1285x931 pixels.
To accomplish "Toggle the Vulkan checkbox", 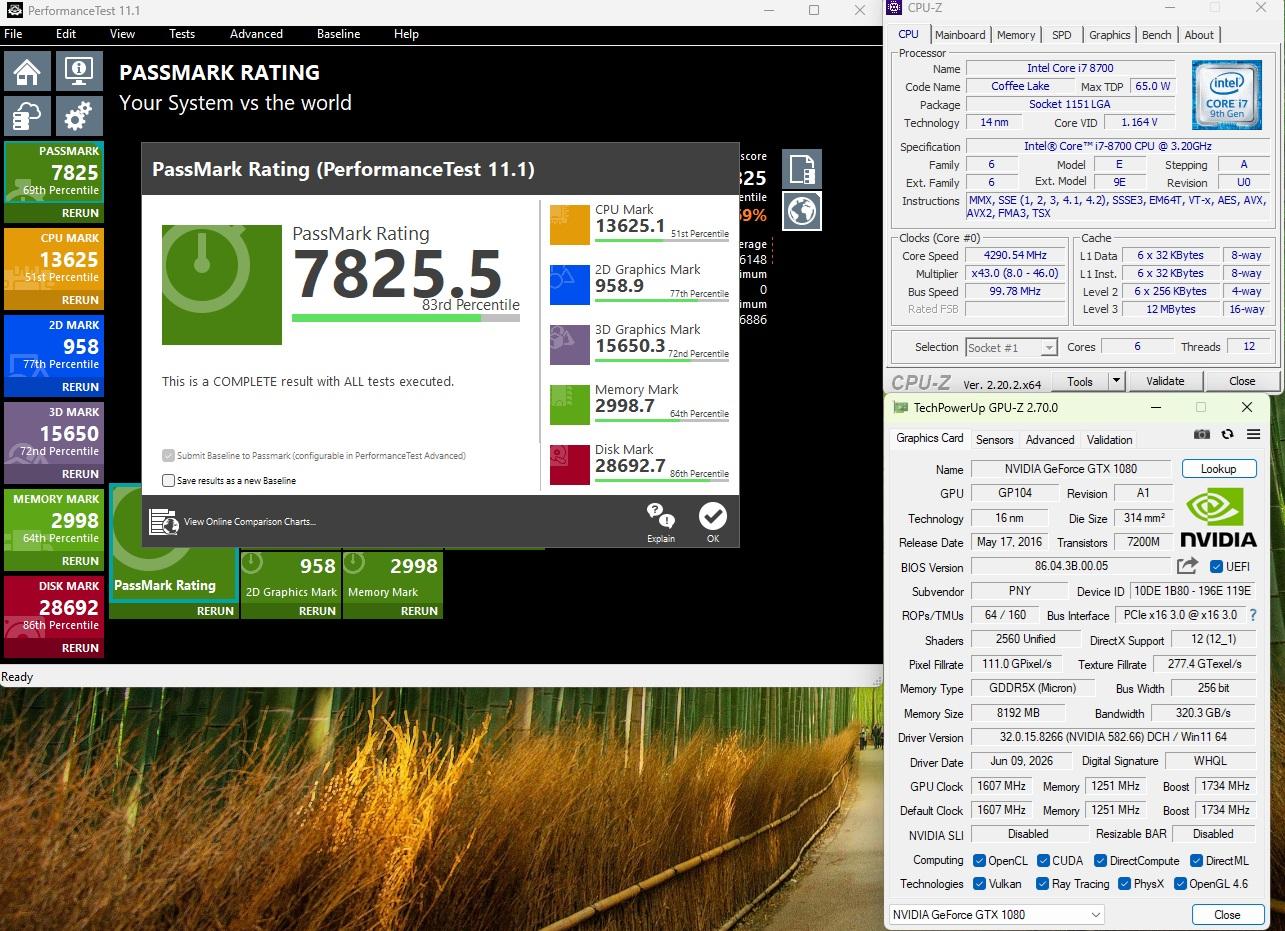I will [x=979, y=883].
